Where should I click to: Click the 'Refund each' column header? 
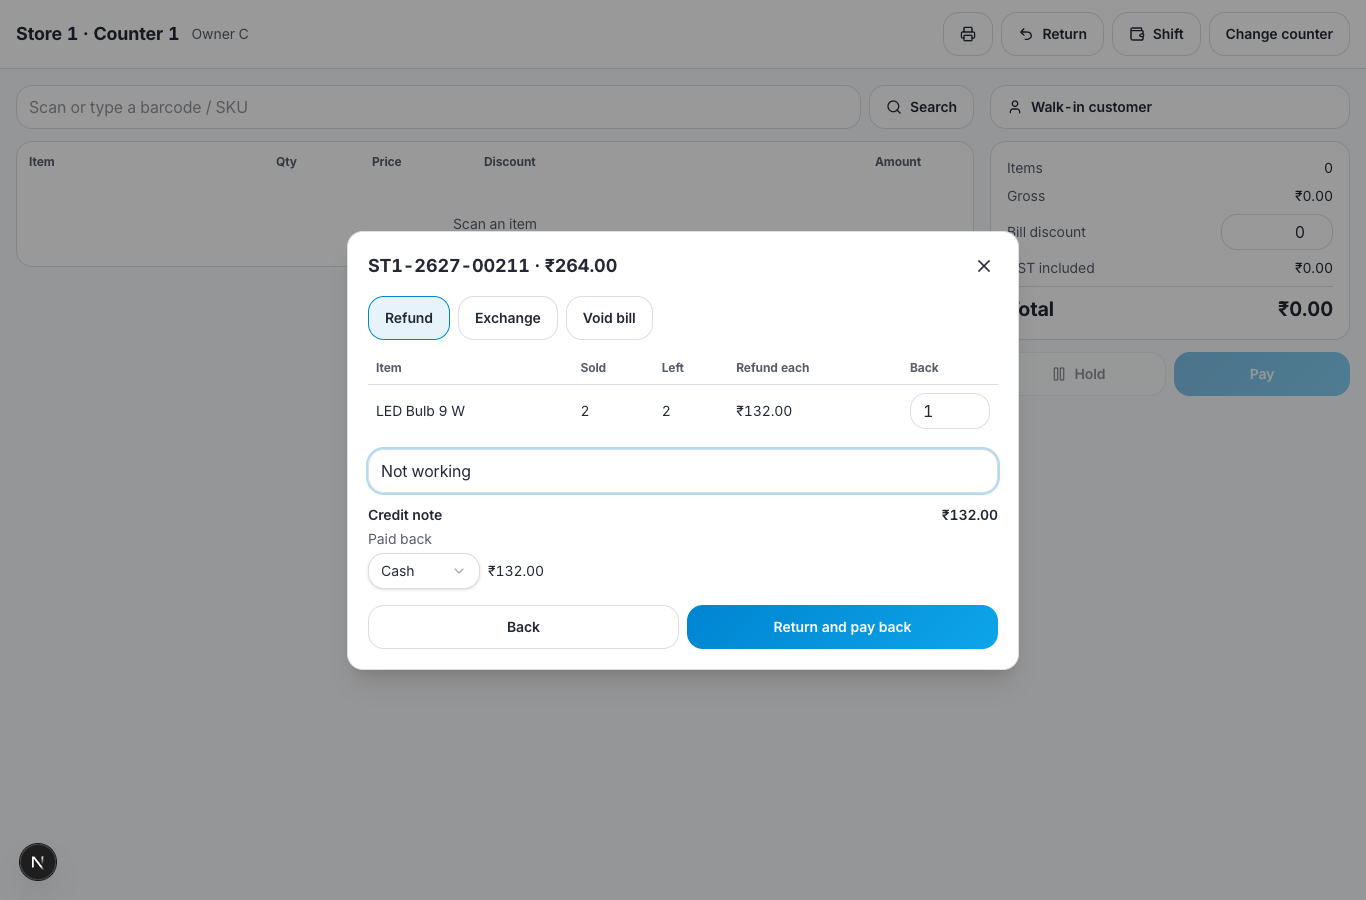tap(772, 368)
